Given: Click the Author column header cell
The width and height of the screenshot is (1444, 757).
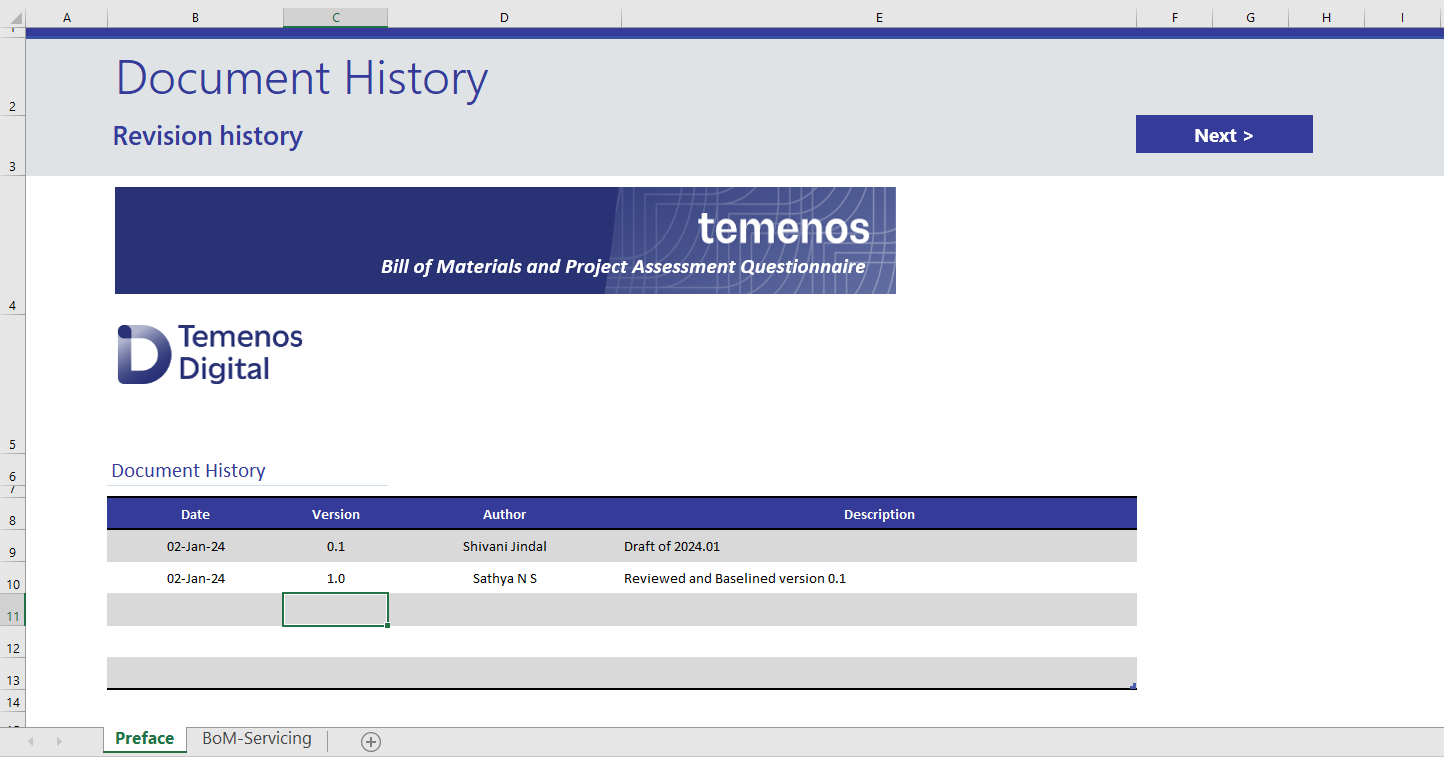Looking at the screenshot, I should 505,514.
